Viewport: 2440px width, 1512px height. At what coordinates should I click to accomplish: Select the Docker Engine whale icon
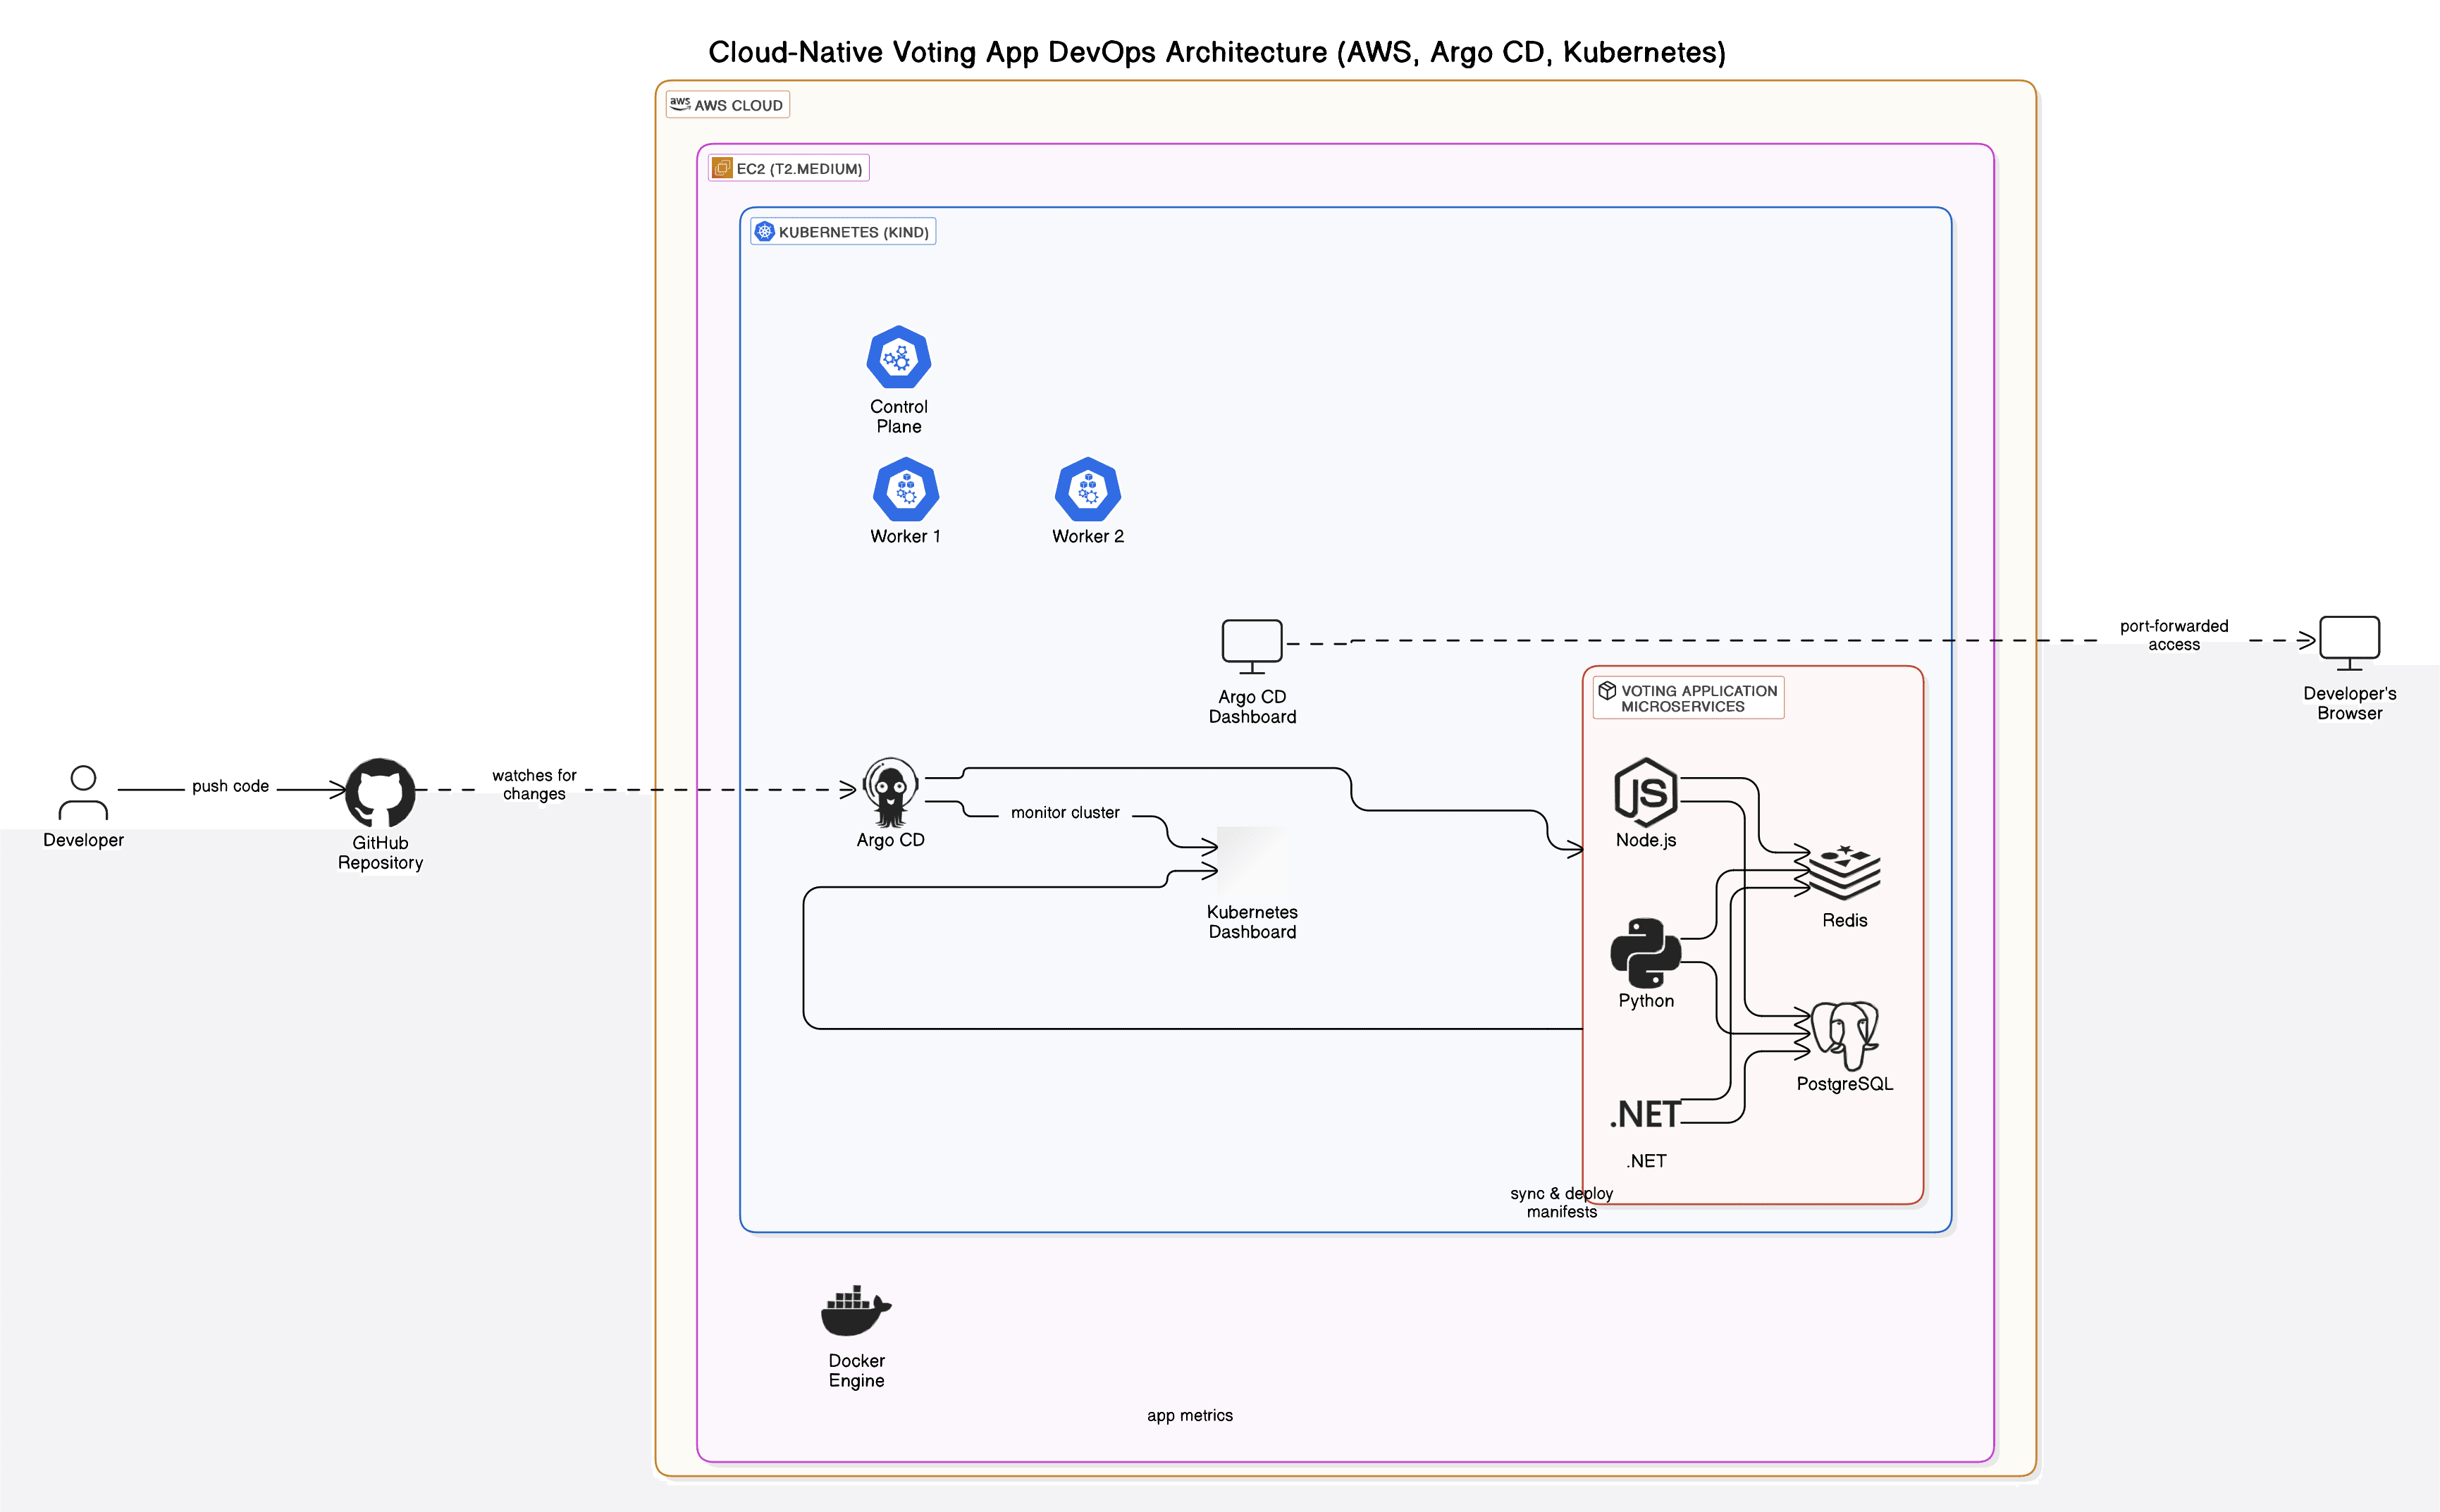tap(856, 1310)
